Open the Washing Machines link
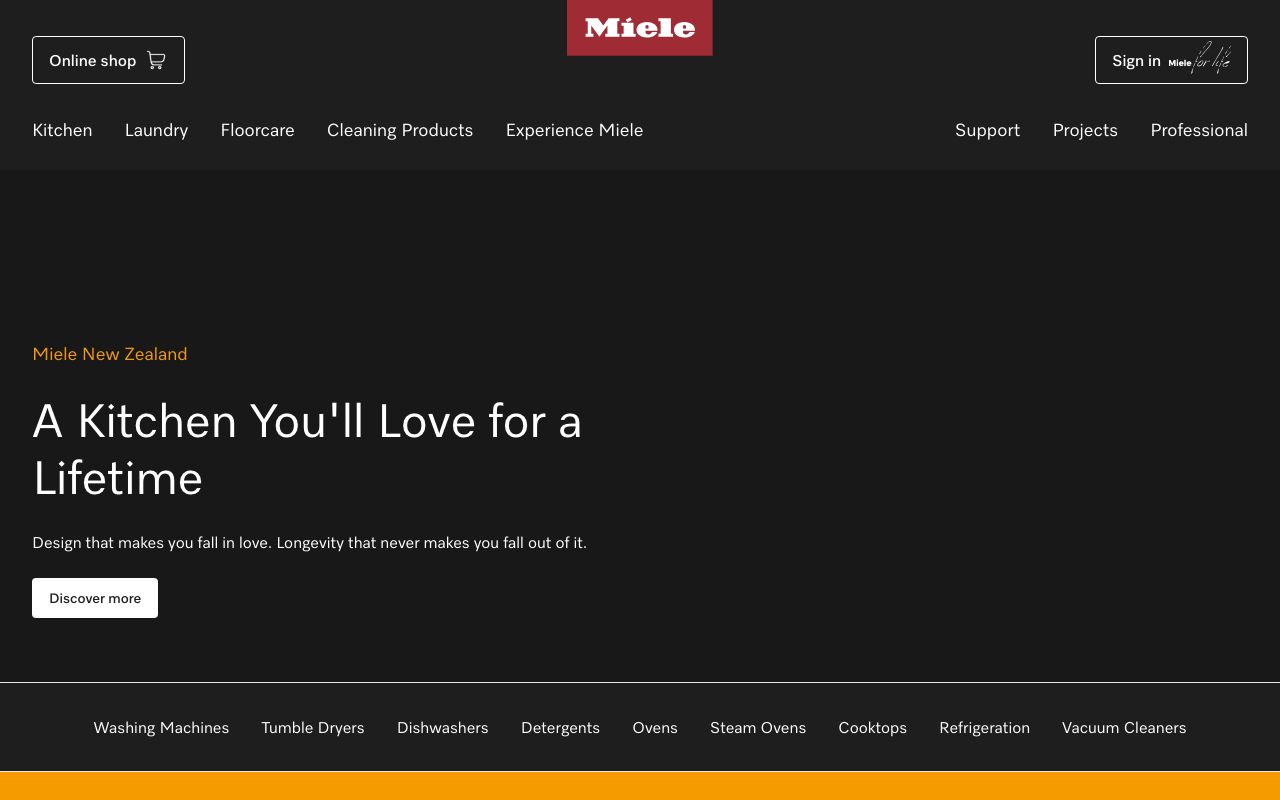This screenshot has width=1280, height=800. (161, 728)
